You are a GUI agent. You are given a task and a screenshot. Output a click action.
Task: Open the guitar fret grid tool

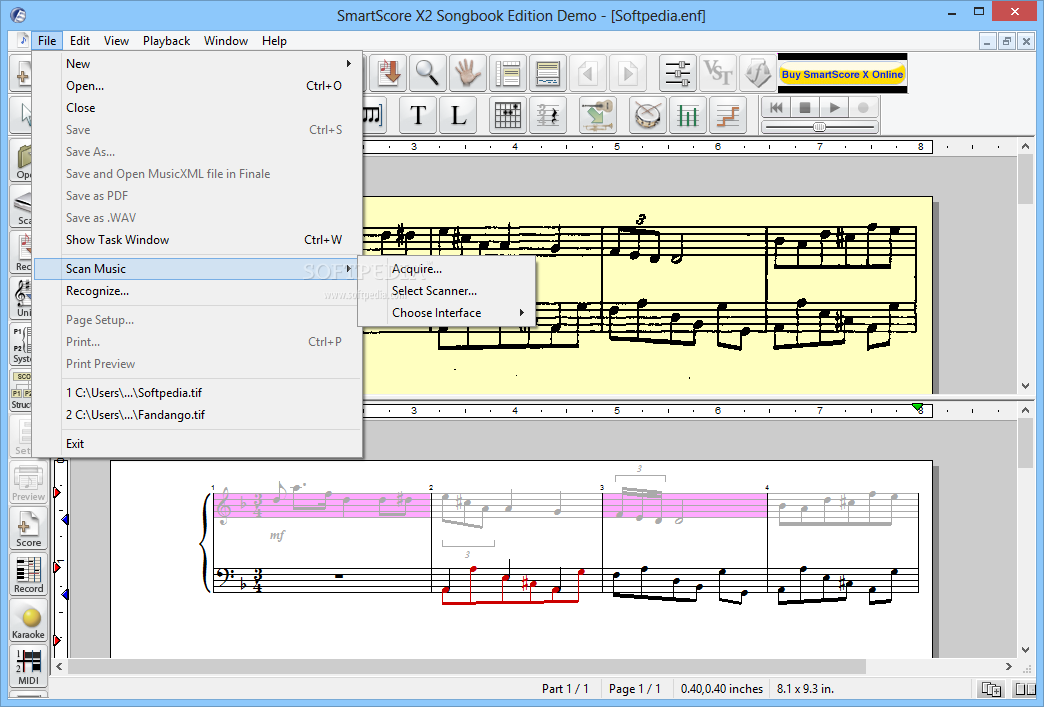507,115
